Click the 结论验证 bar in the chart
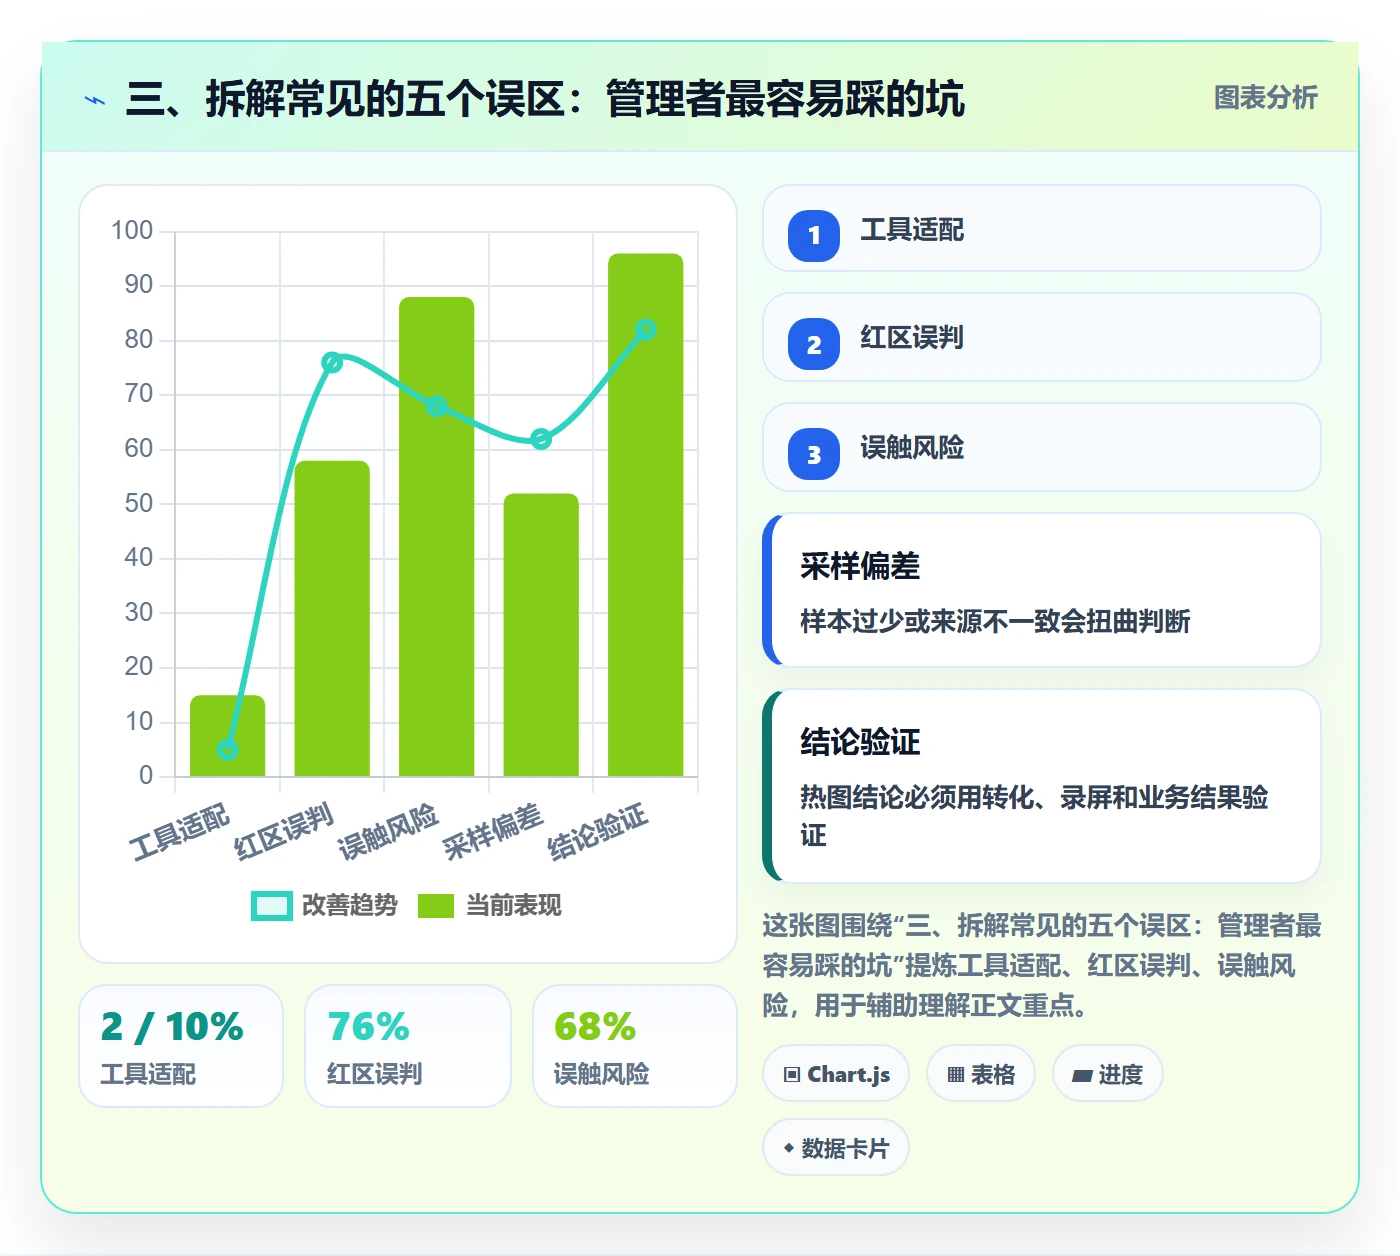 646,515
